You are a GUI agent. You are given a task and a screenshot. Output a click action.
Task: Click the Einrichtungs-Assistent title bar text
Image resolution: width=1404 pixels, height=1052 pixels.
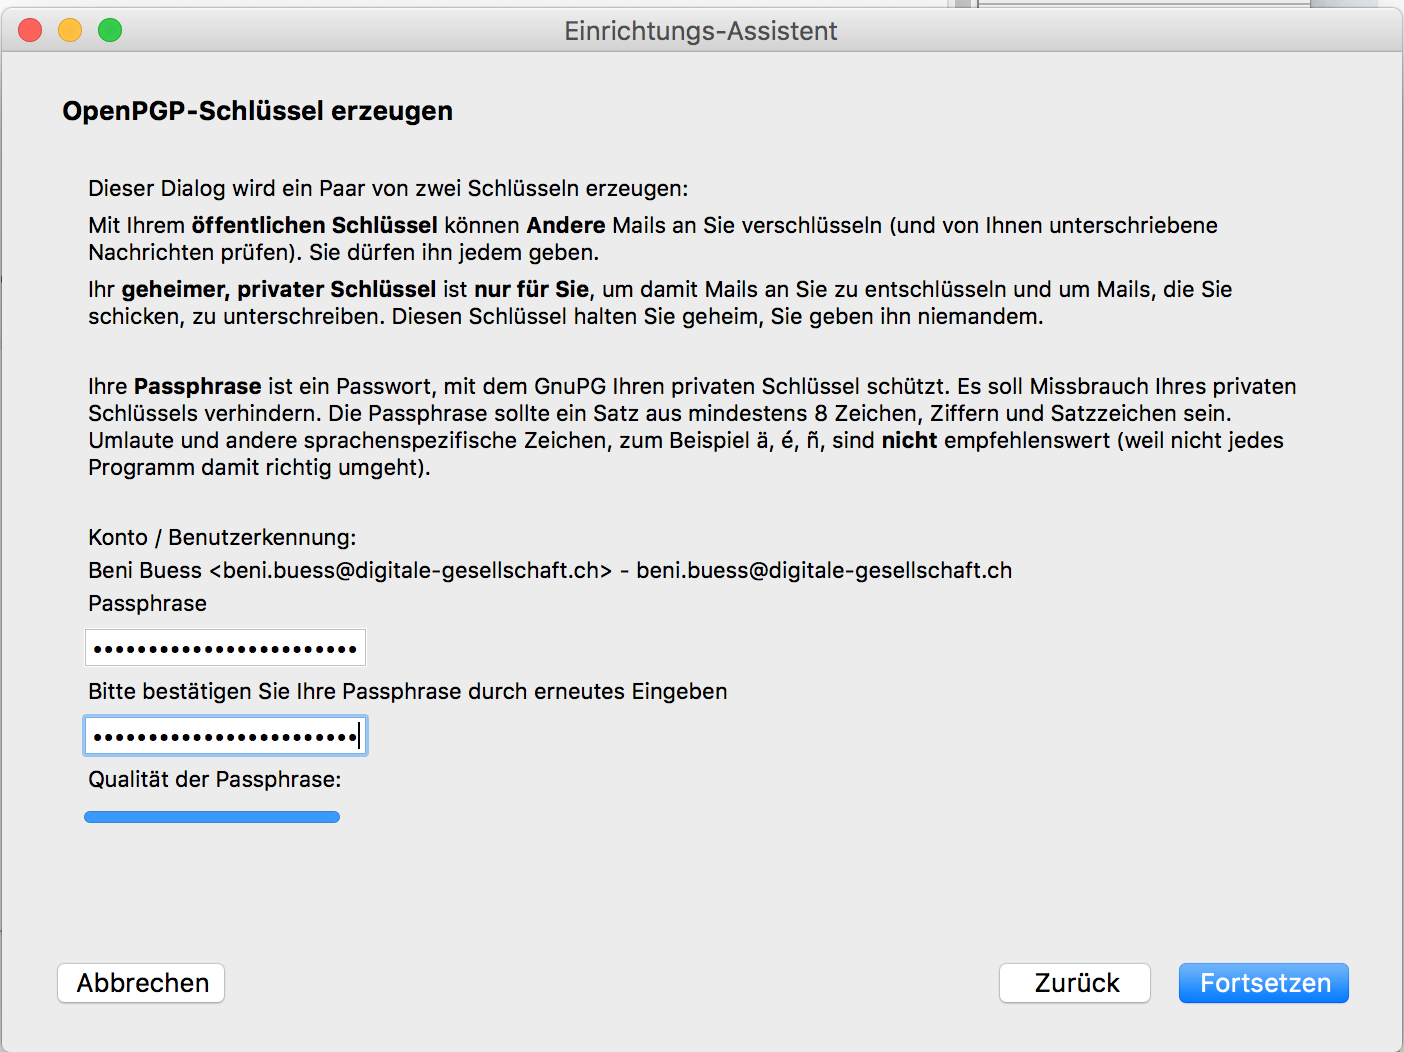pyautogui.click(x=701, y=31)
